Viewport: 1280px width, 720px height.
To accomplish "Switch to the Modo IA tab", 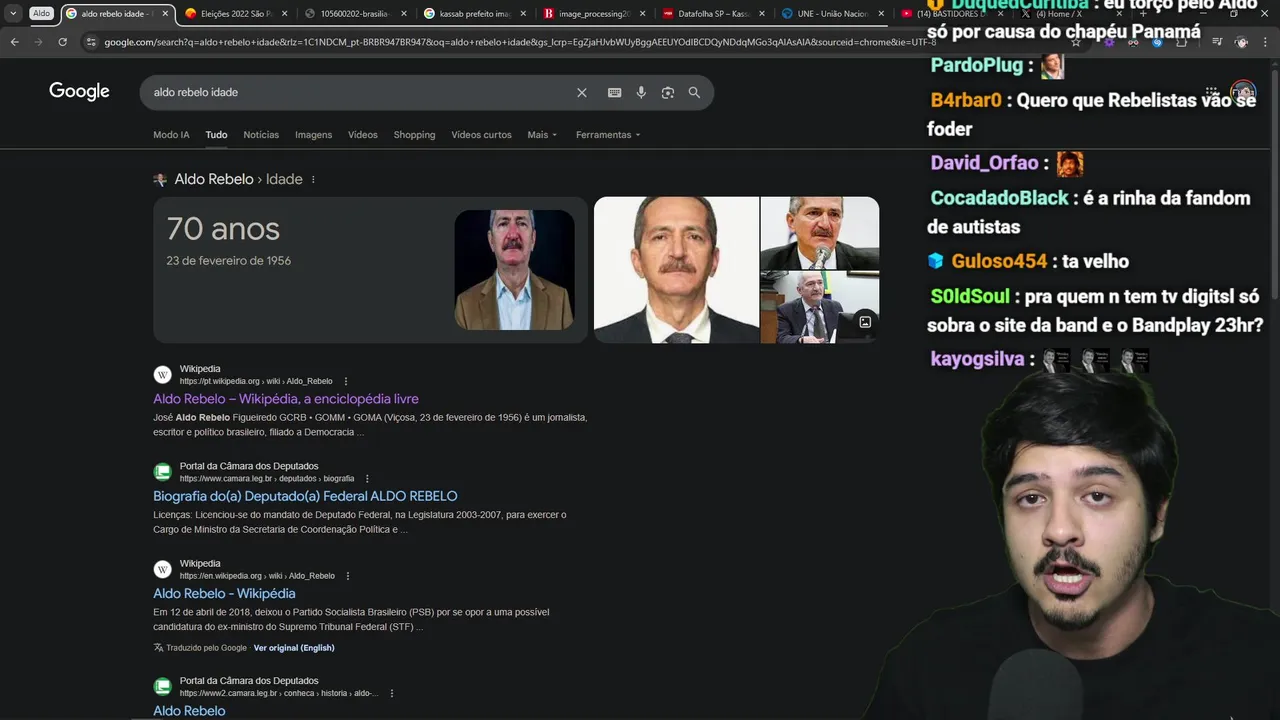I will point(171,135).
